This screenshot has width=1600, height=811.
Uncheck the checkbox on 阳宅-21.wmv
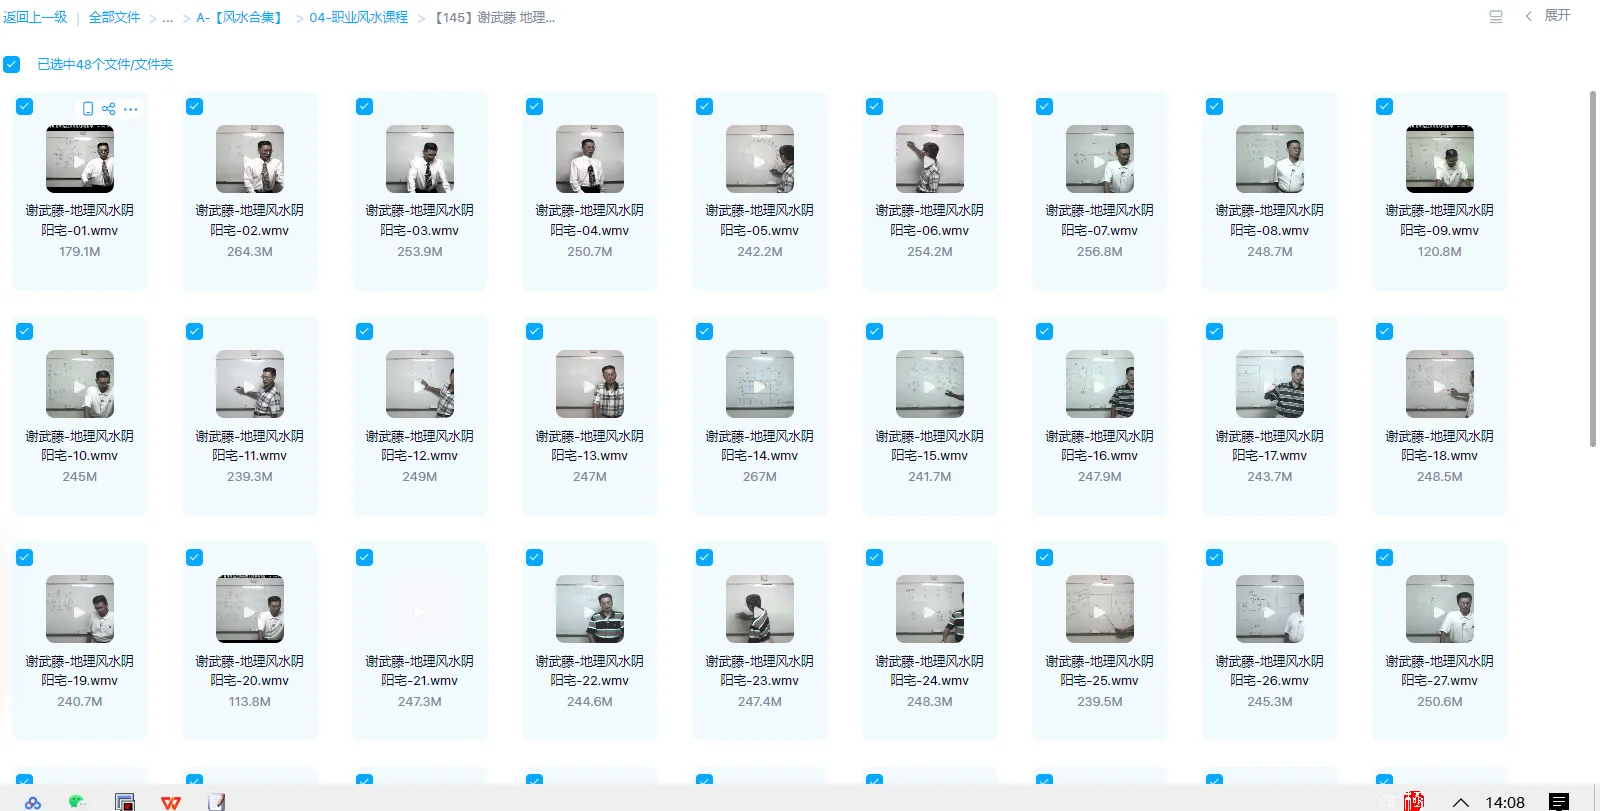[365, 557]
